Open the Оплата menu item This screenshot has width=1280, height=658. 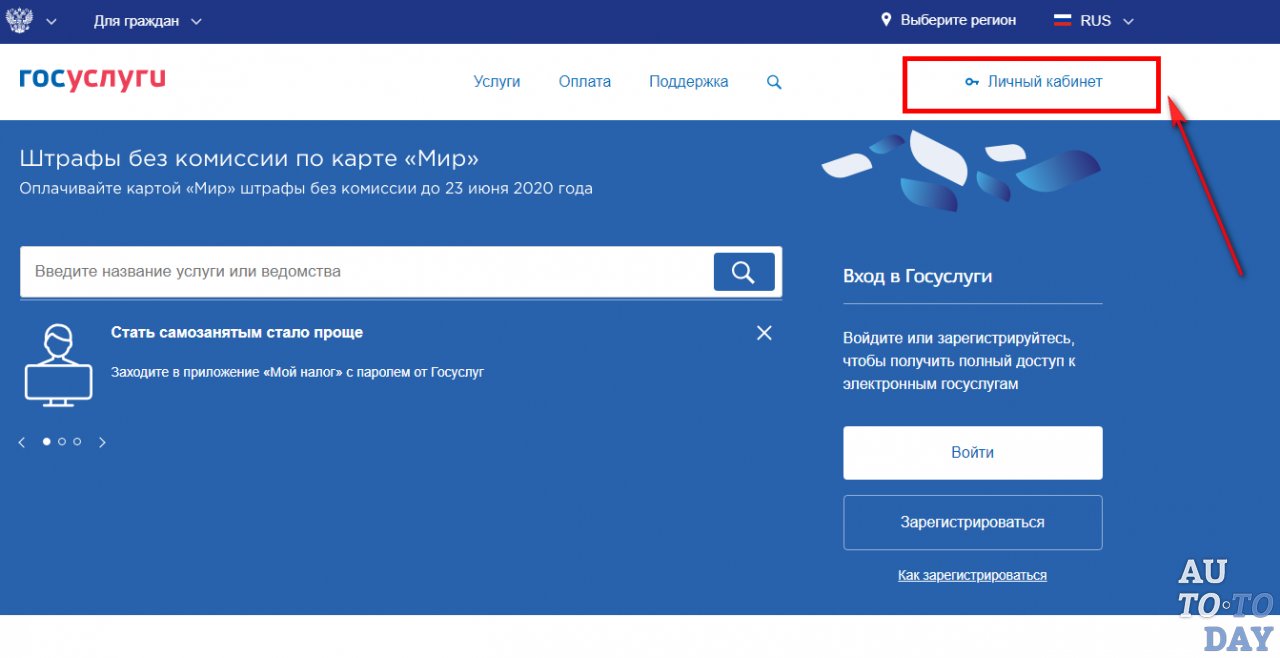585,82
